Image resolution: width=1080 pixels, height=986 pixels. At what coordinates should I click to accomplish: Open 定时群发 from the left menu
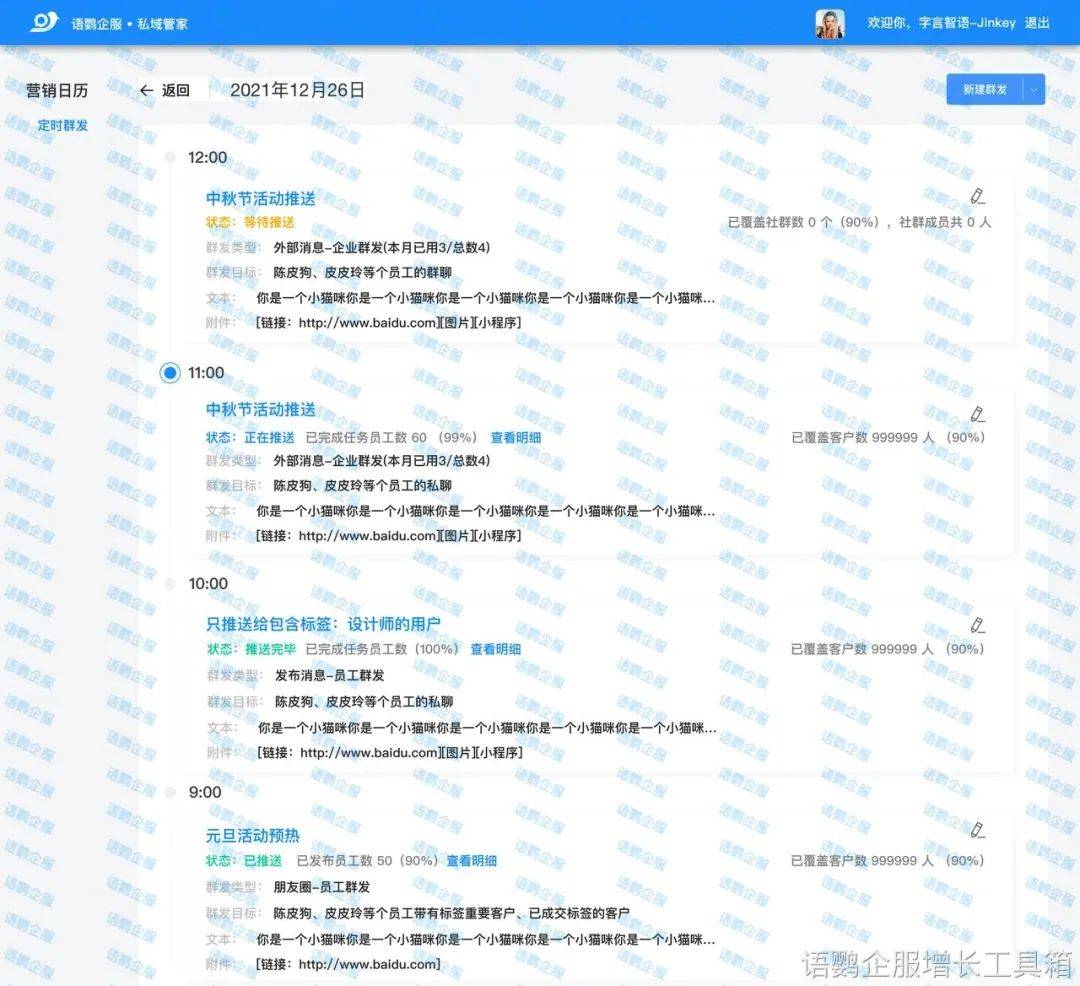coord(61,125)
